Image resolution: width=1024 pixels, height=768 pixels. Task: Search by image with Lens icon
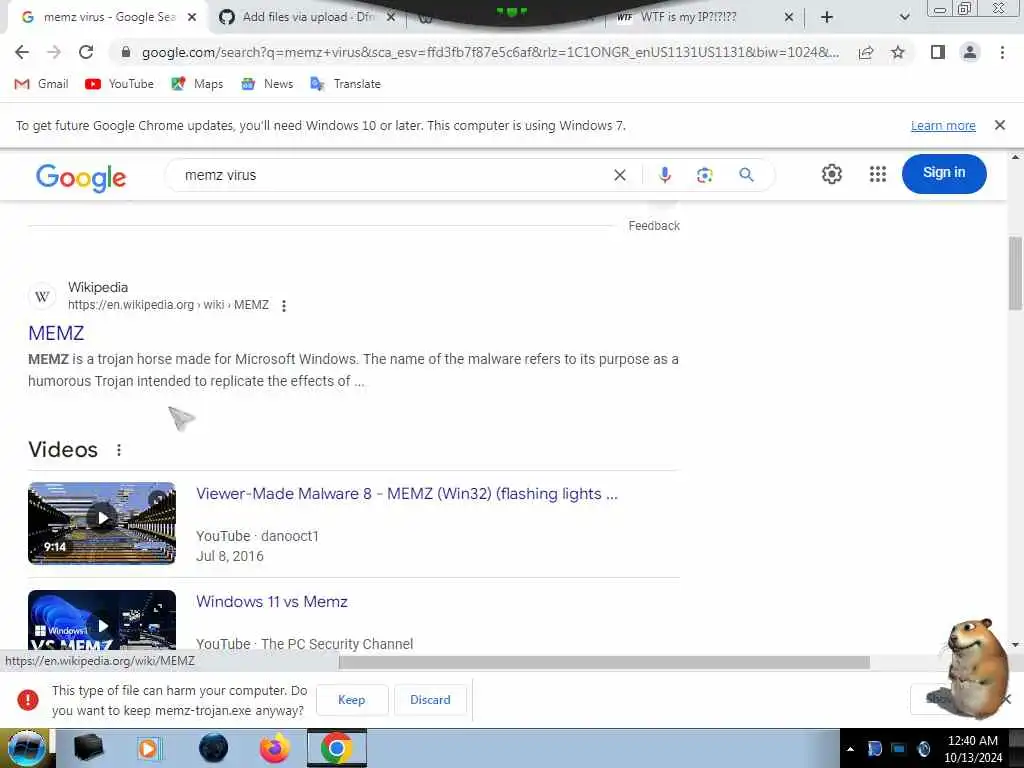pyautogui.click(x=705, y=175)
